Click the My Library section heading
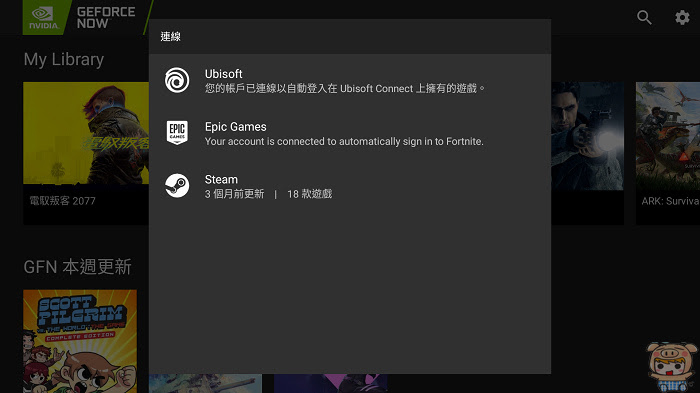700x393 pixels. (64, 59)
